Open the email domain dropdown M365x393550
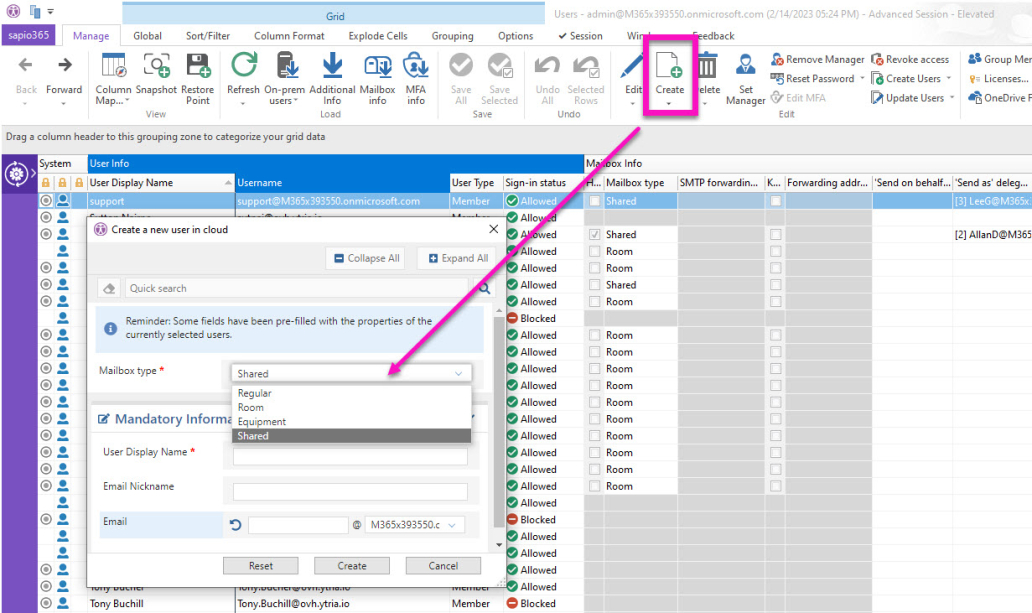Viewport: 1032px width, 613px height. pyautogui.click(x=414, y=525)
